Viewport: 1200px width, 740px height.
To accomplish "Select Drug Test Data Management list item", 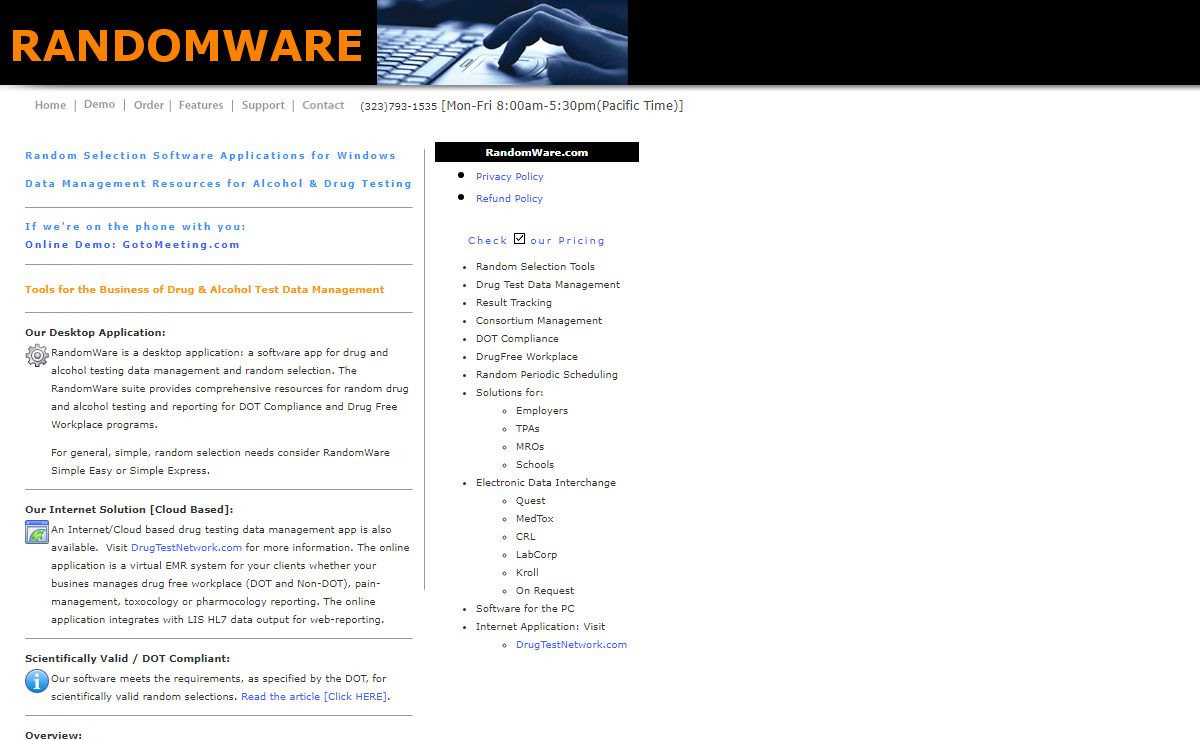I will click(x=548, y=284).
